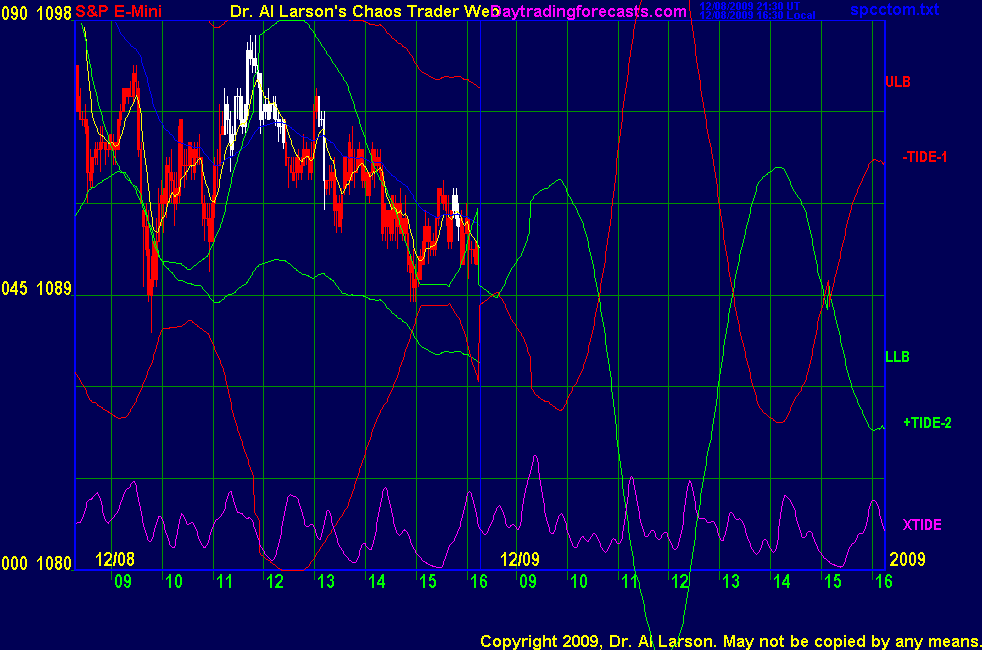Click the 15 hour label for 12/08

coord(428,582)
